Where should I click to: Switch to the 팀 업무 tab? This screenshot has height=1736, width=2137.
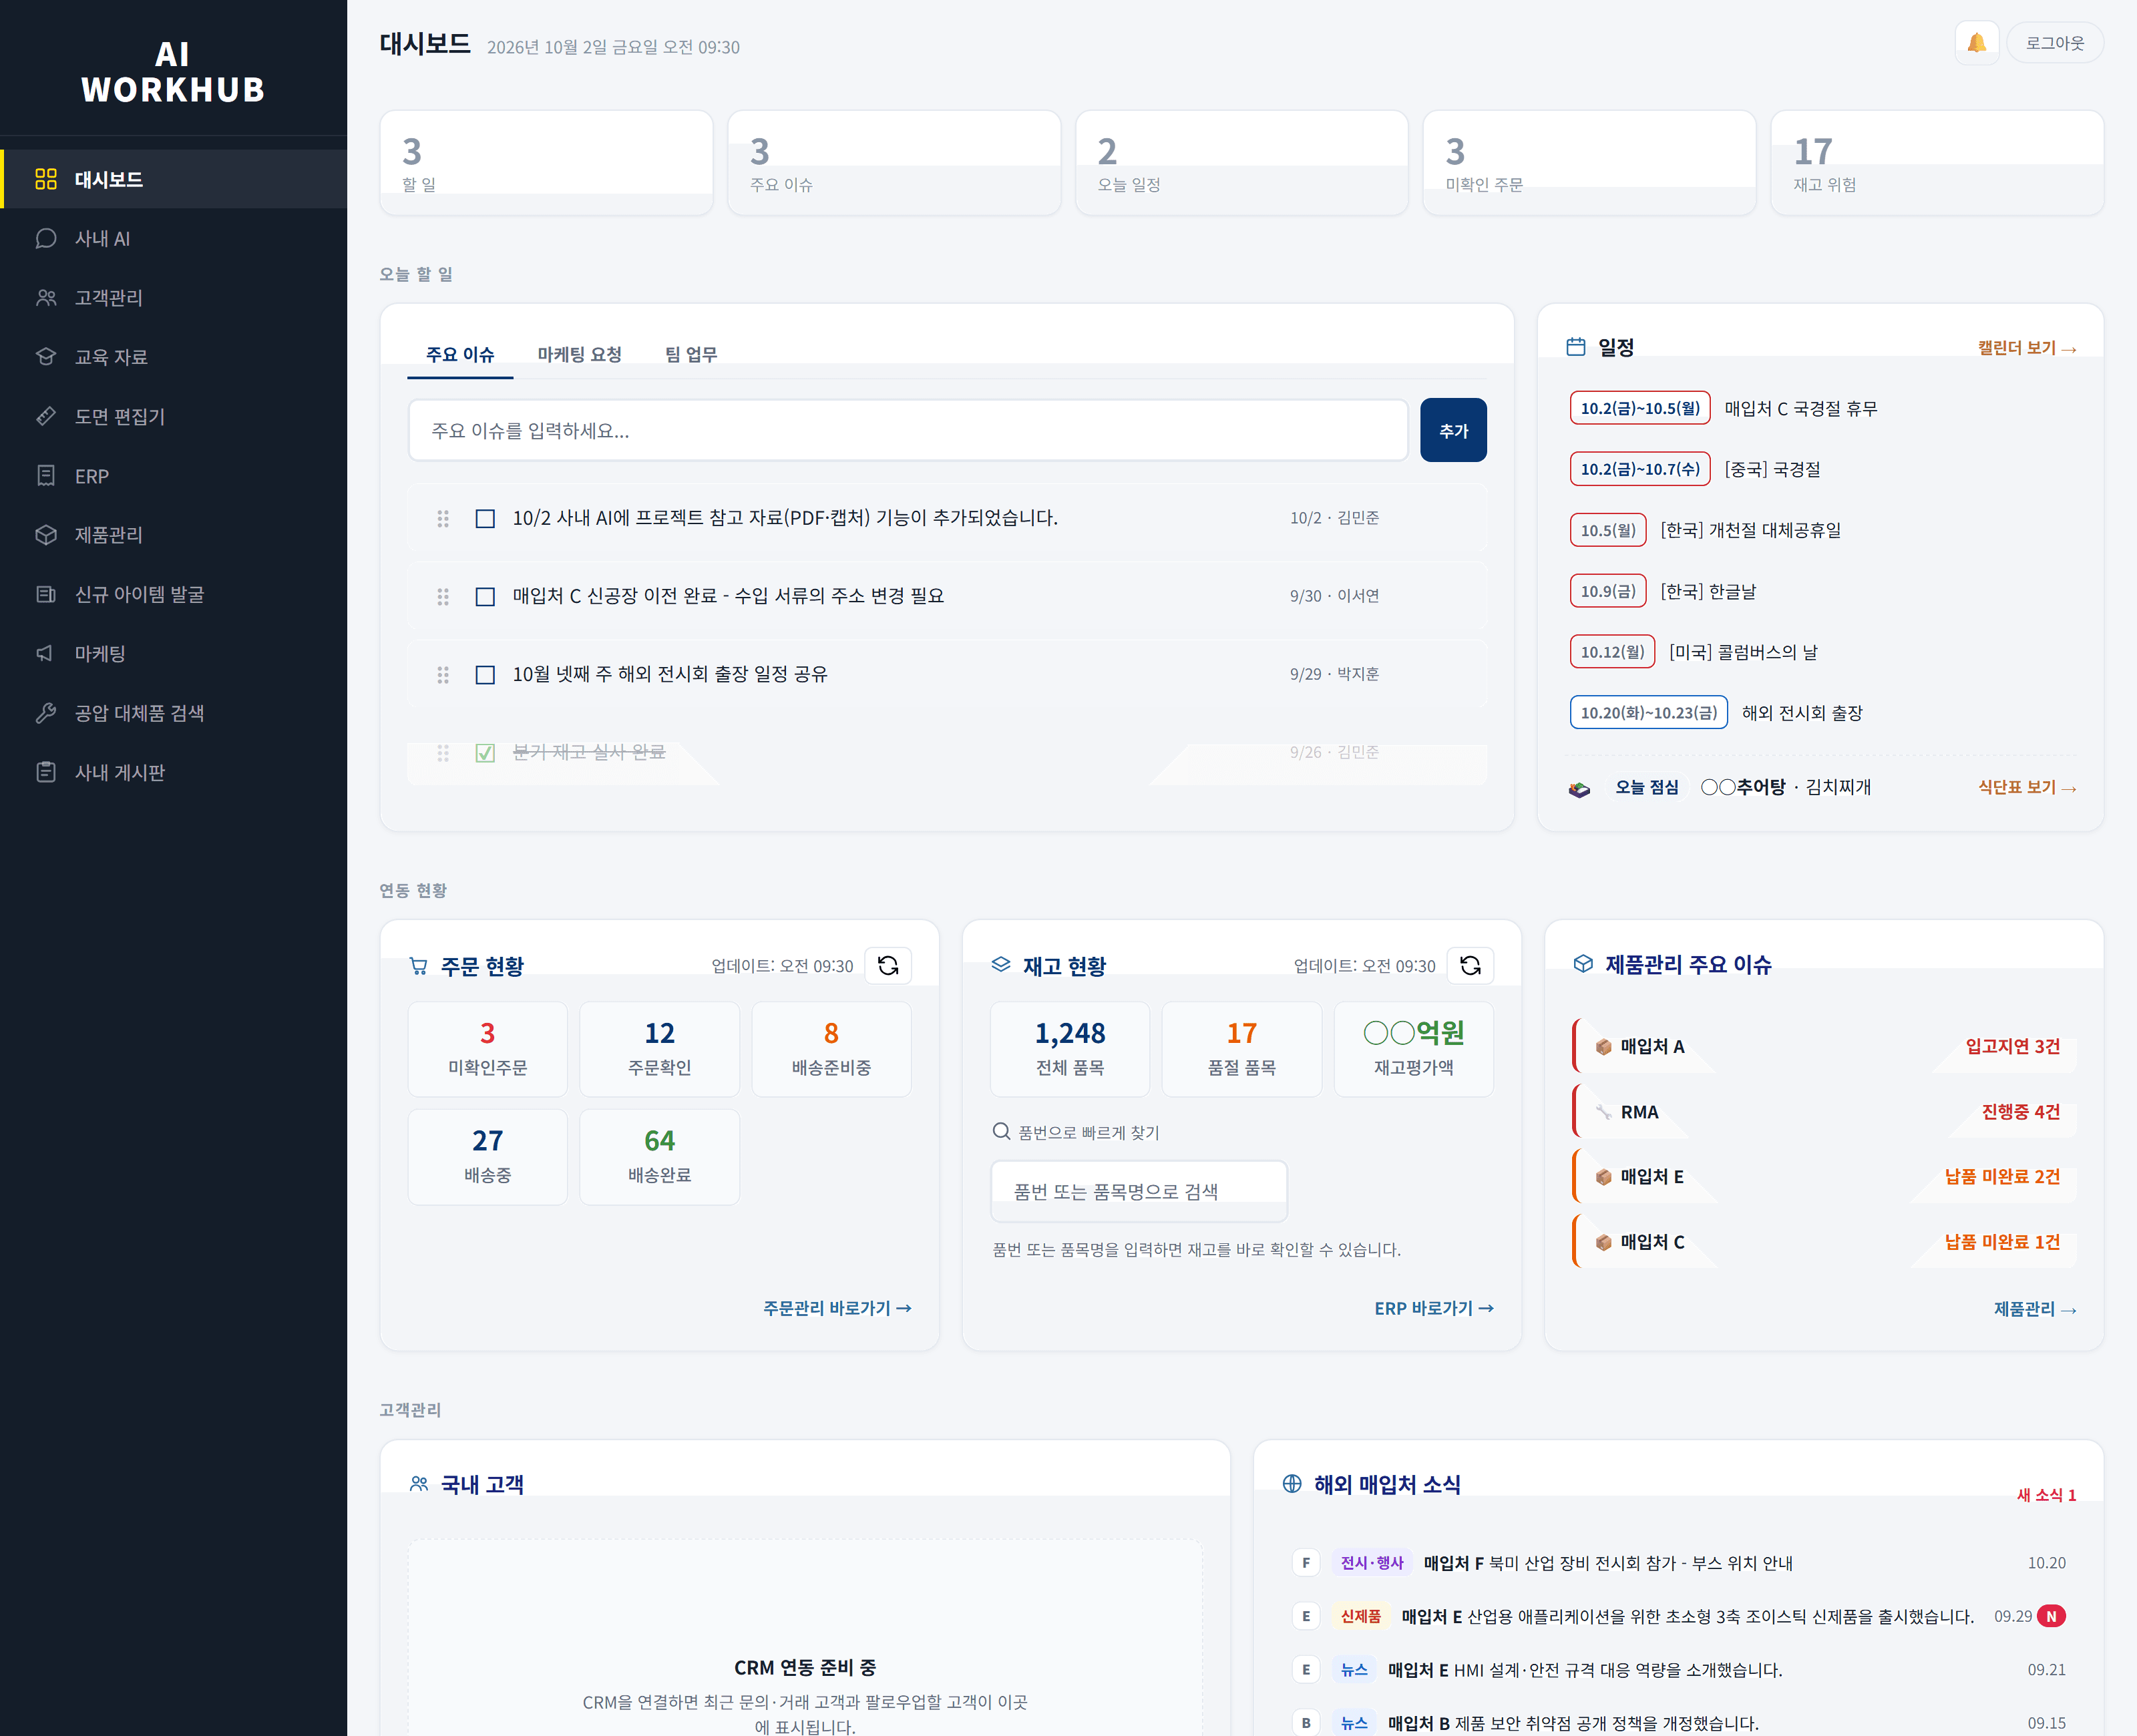(x=691, y=355)
